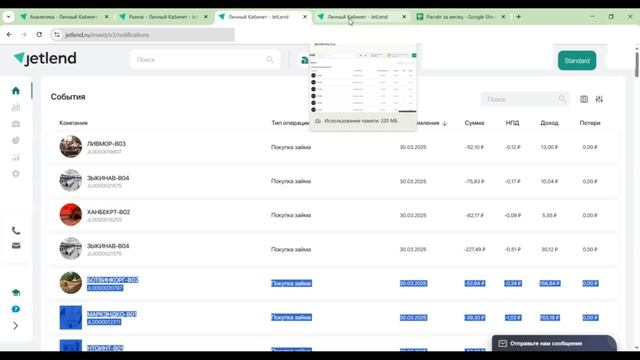This screenshot has width=640, height=360.
Task: Click the МАРКЭНЭКО-В01 square avatar
Action: pos(71,317)
